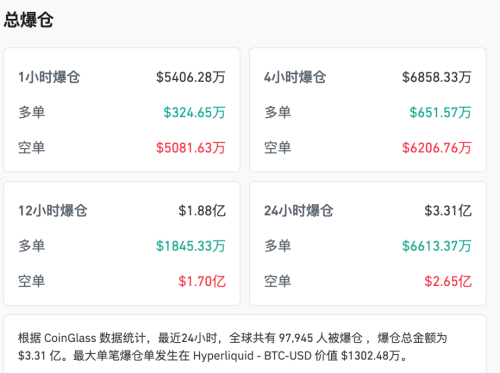Select the 24小时爆仓 label
500x373 pixels.
tap(299, 211)
